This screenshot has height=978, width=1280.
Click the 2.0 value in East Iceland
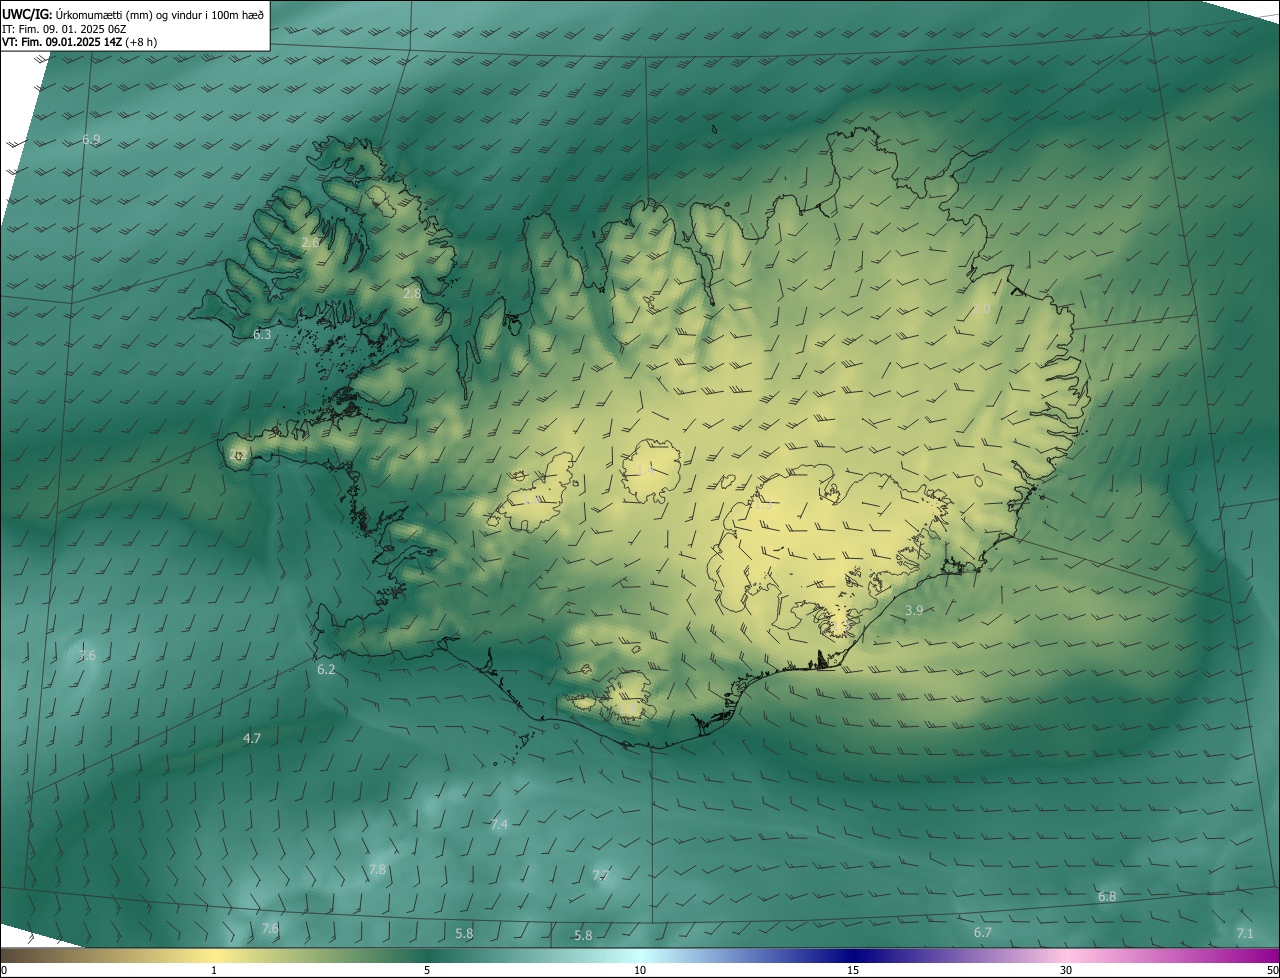click(x=981, y=310)
